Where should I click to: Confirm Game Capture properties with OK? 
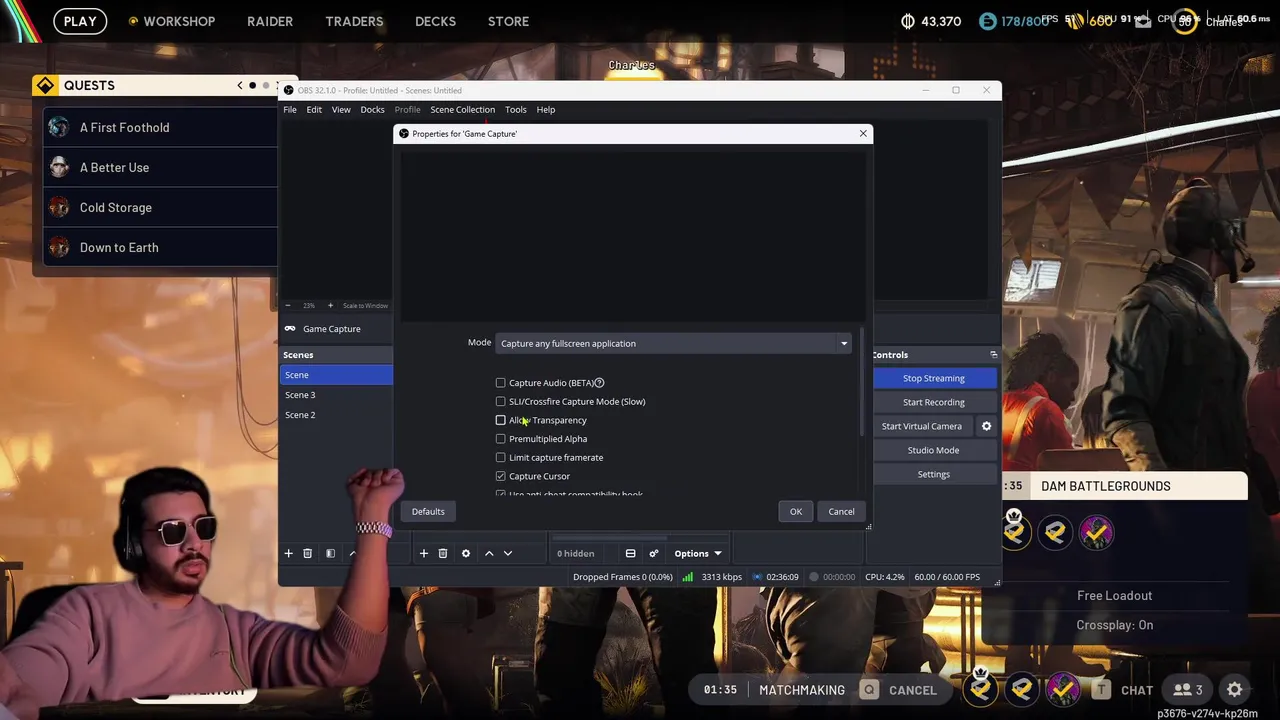pyautogui.click(x=796, y=511)
